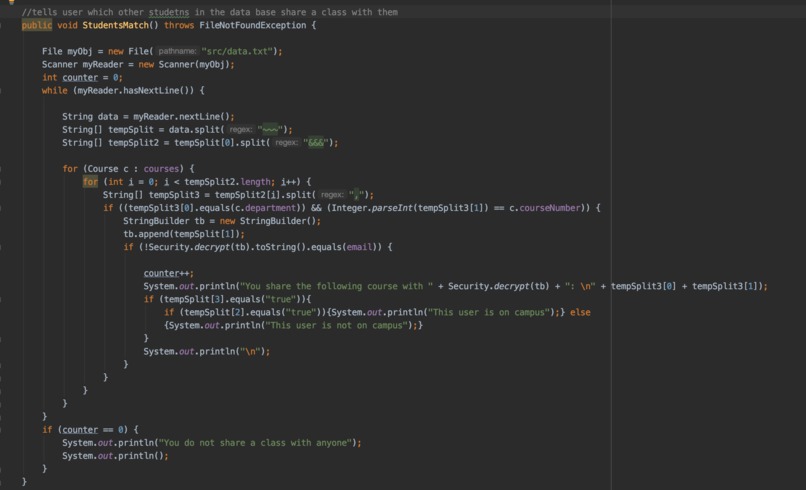The height and width of the screenshot is (490, 806).
Task: Click the "pathname:" parameter hint
Action: click(177, 51)
